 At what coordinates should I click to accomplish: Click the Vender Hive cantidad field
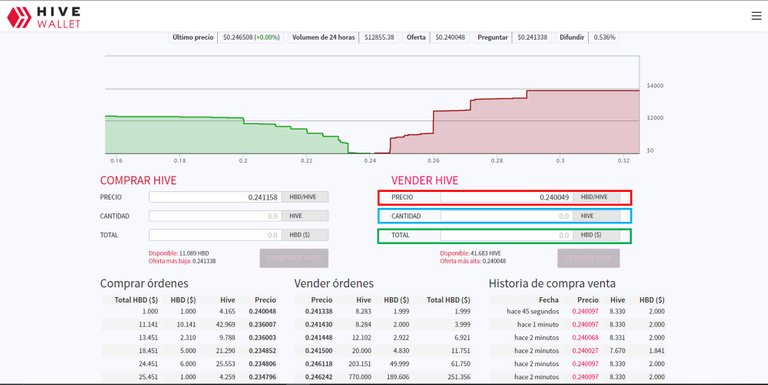tap(506, 216)
